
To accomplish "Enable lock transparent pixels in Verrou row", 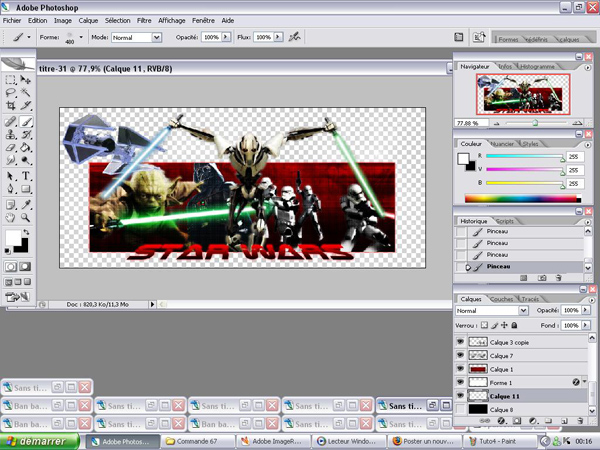I will [484, 325].
